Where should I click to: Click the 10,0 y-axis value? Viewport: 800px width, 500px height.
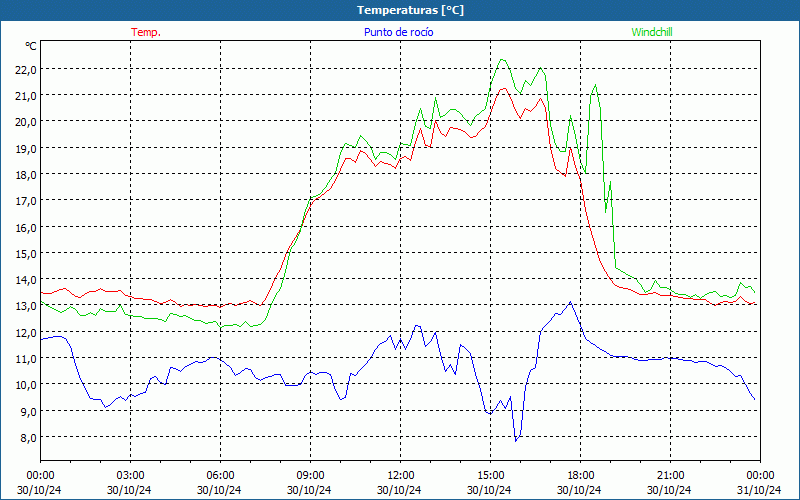[x=26, y=384]
